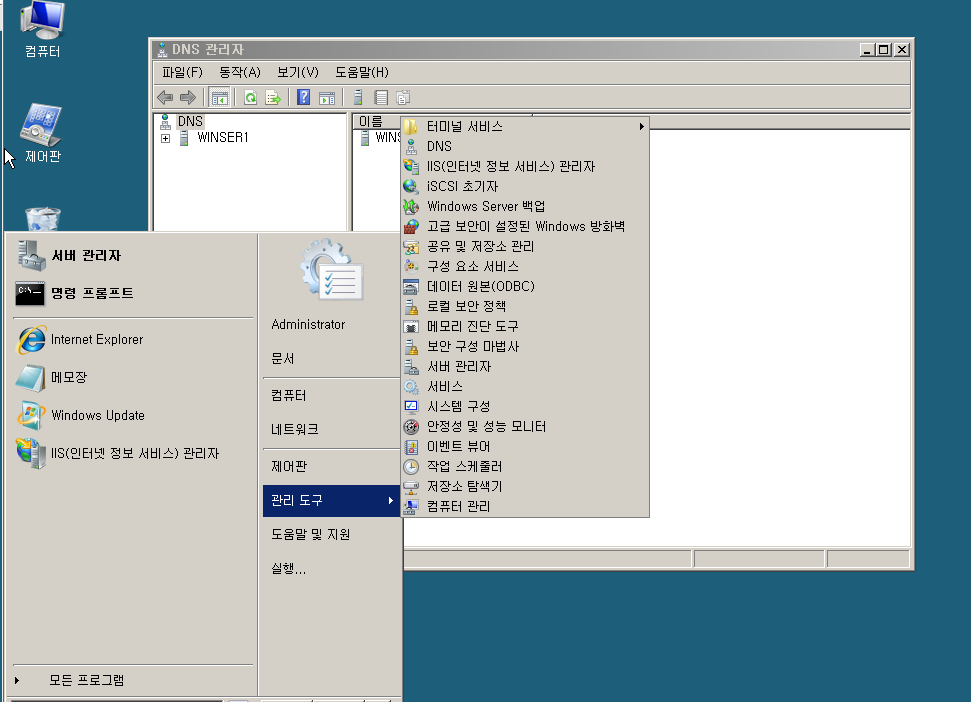Open 구성 요소 서비스
The height and width of the screenshot is (702, 971).
click(525, 266)
